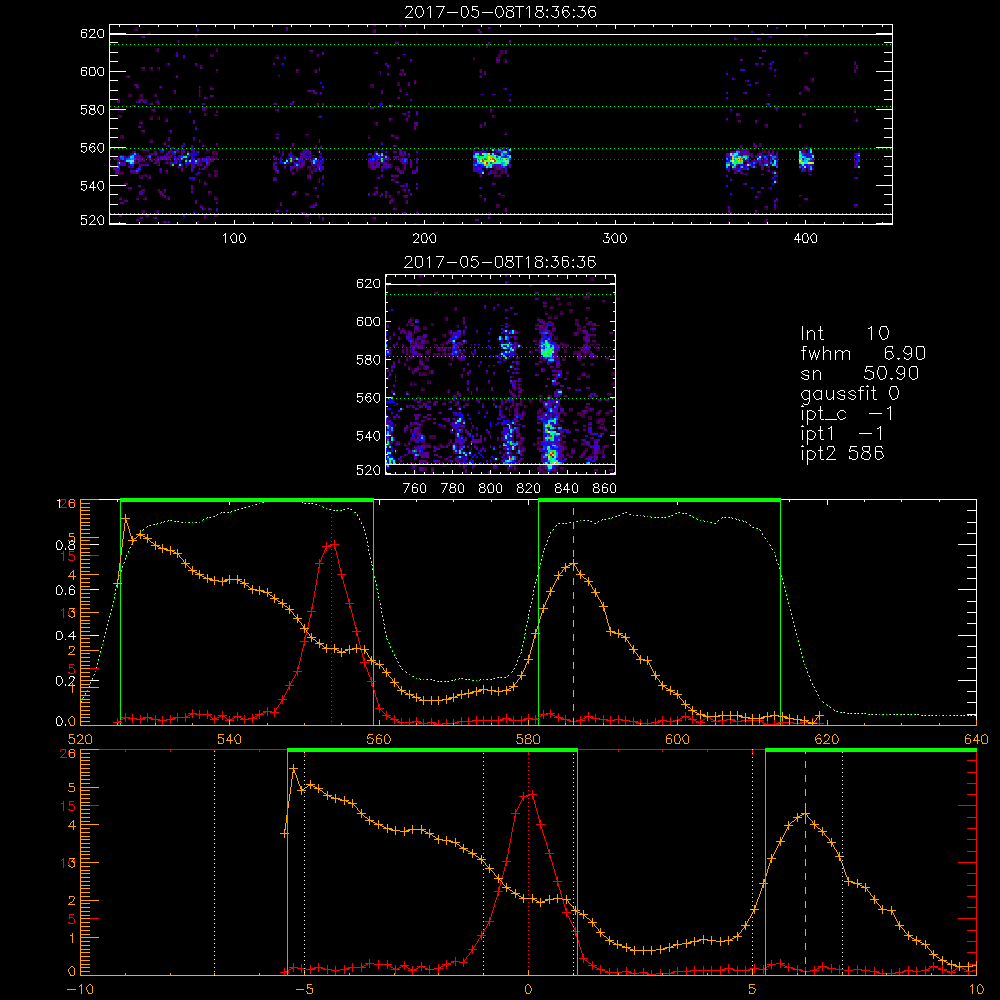This screenshot has width=1000, height=1000.
Task: Click the bright emission blob near x=230 in top image
Action: [x=492, y=160]
